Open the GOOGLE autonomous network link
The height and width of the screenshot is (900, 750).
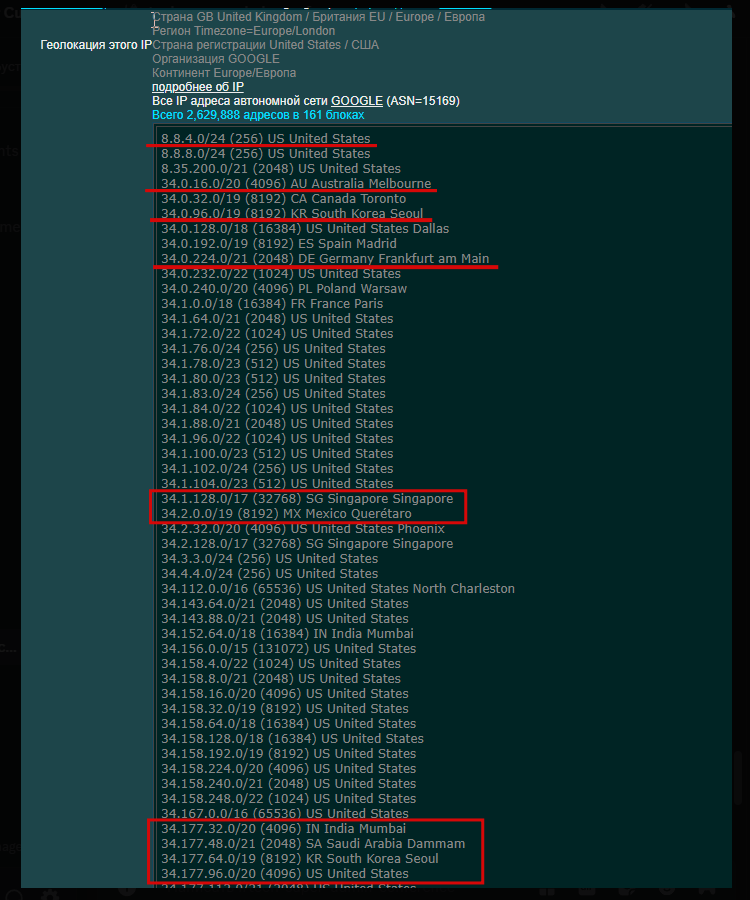click(x=356, y=100)
